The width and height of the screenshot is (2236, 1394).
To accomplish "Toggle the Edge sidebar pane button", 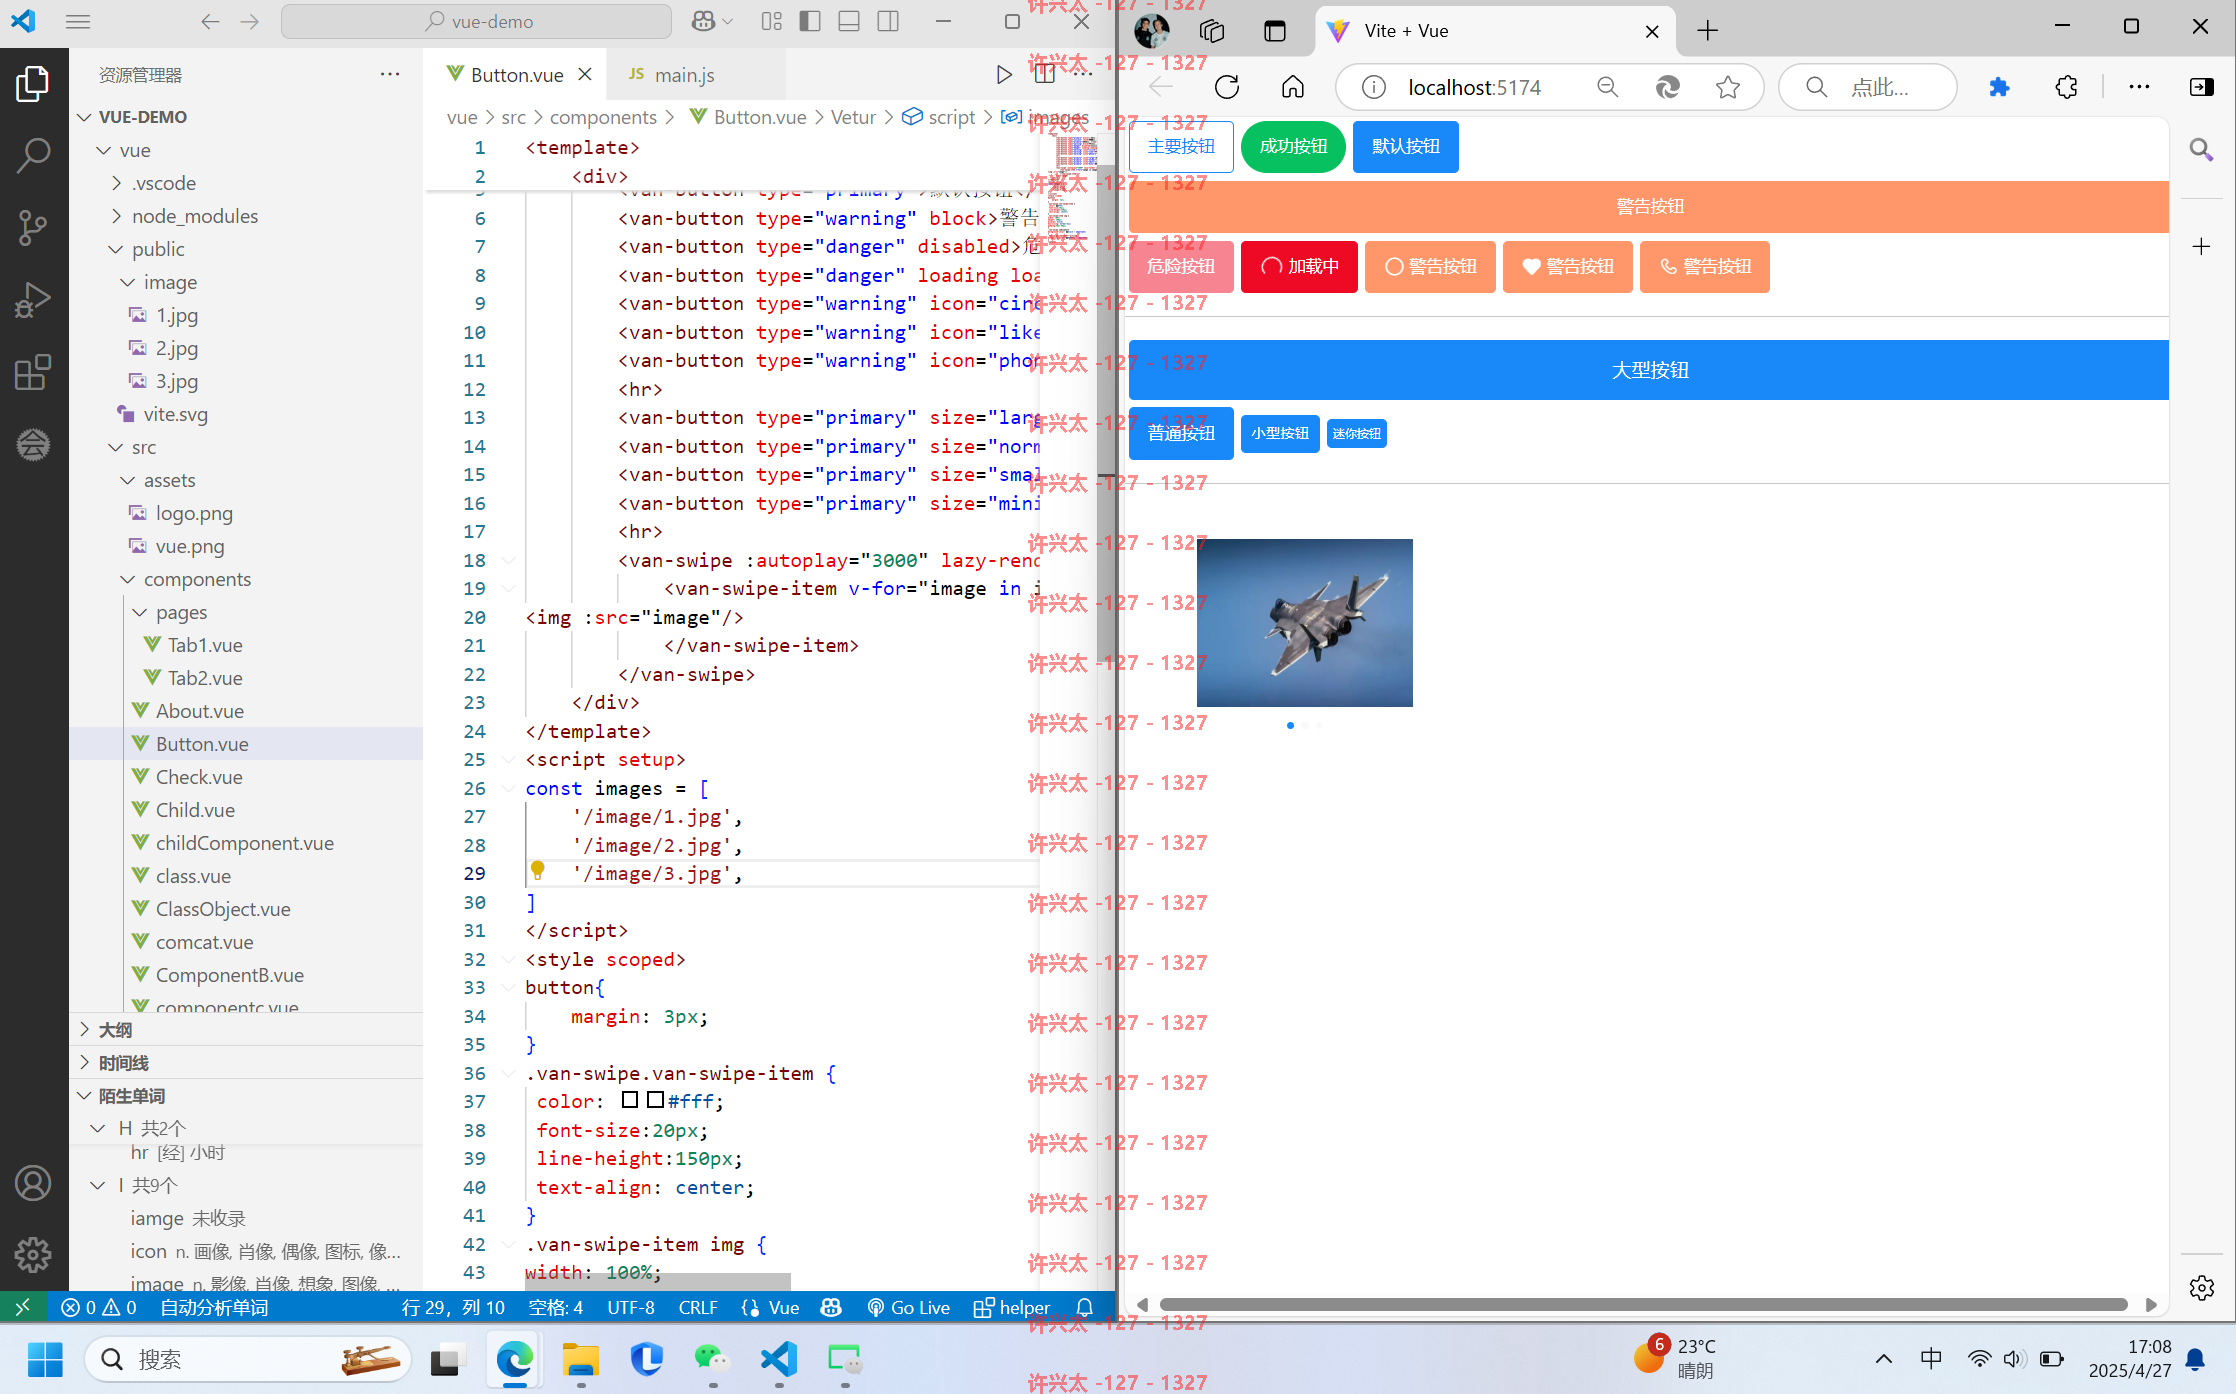I will tap(2201, 87).
